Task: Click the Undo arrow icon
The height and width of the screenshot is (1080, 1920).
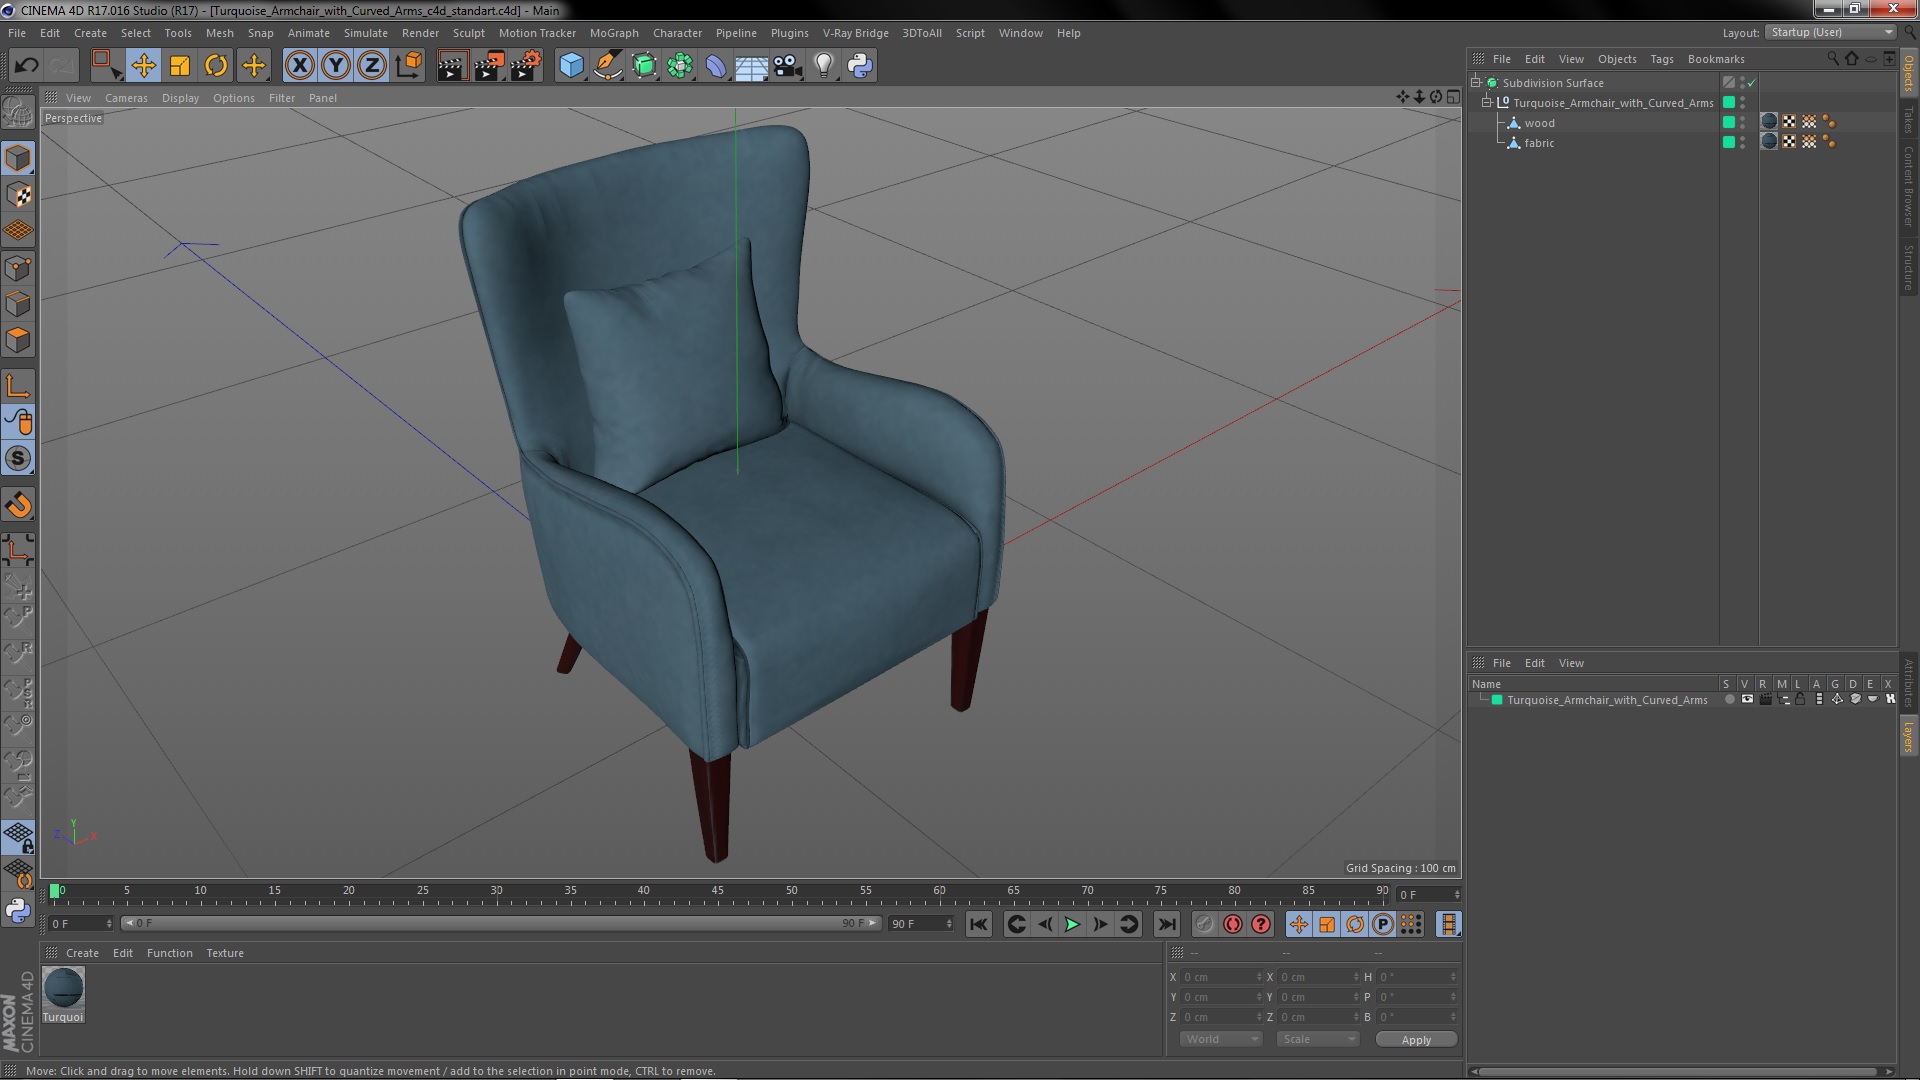Action: point(26,66)
